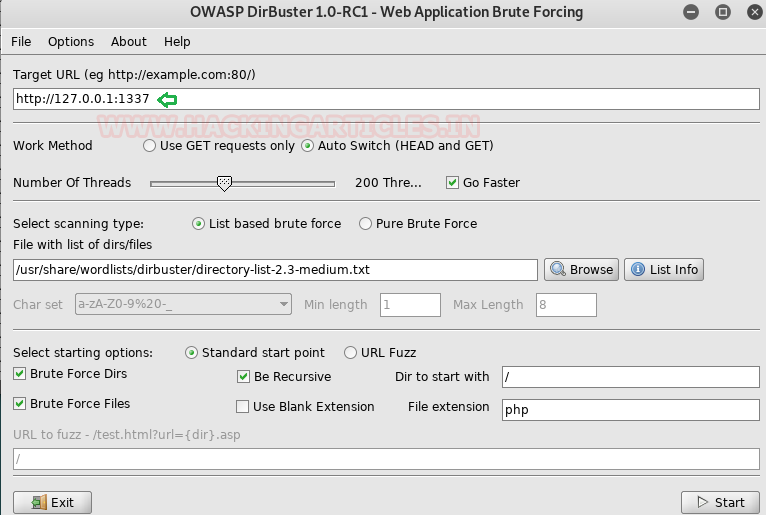Toggle Brute Force Files checkbox

tap(20, 404)
